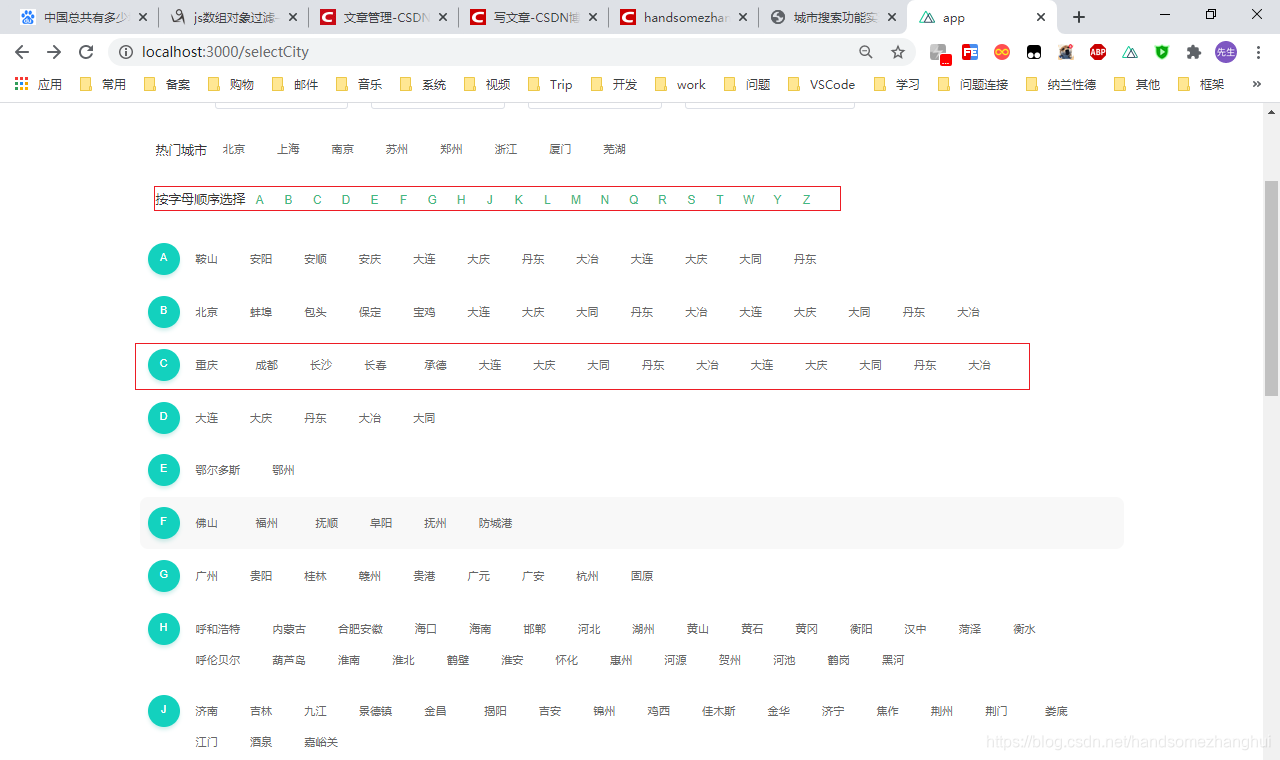
Task: View site information icon beside localhost URL
Action: pos(126,52)
